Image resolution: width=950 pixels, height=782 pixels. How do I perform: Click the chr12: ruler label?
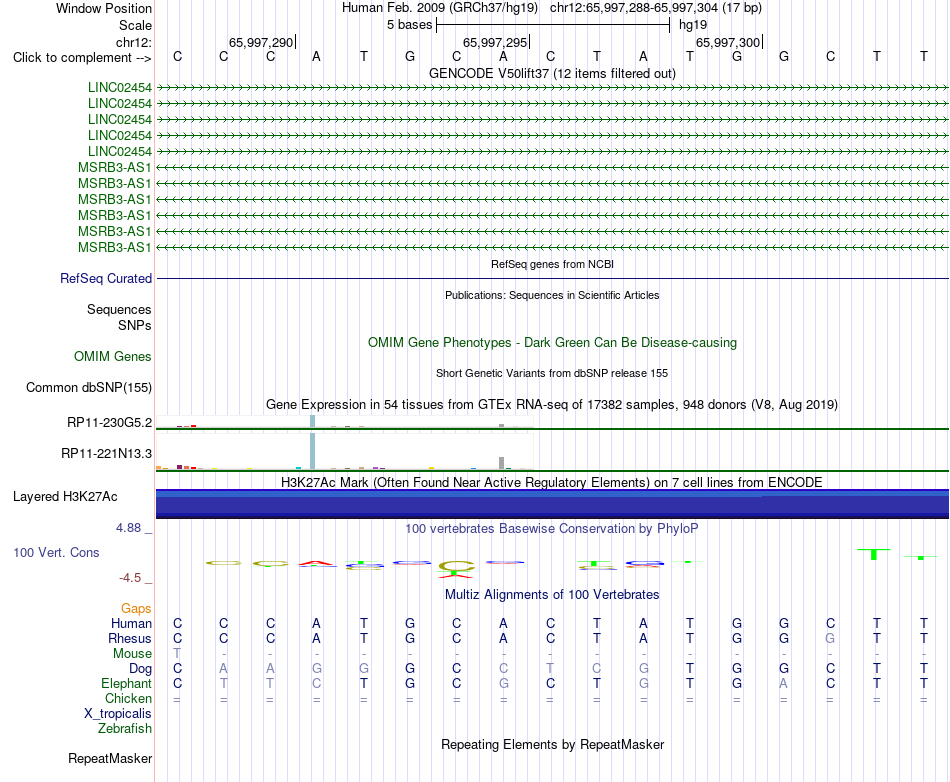coord(134,42)
